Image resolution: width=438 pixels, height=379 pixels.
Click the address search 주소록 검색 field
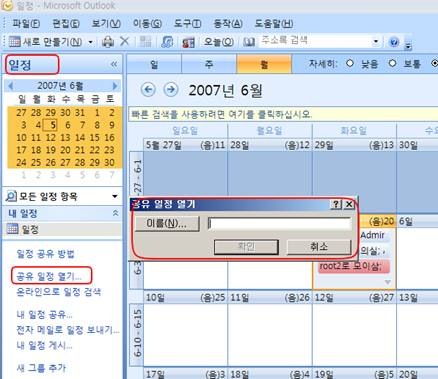coord(315,41)
